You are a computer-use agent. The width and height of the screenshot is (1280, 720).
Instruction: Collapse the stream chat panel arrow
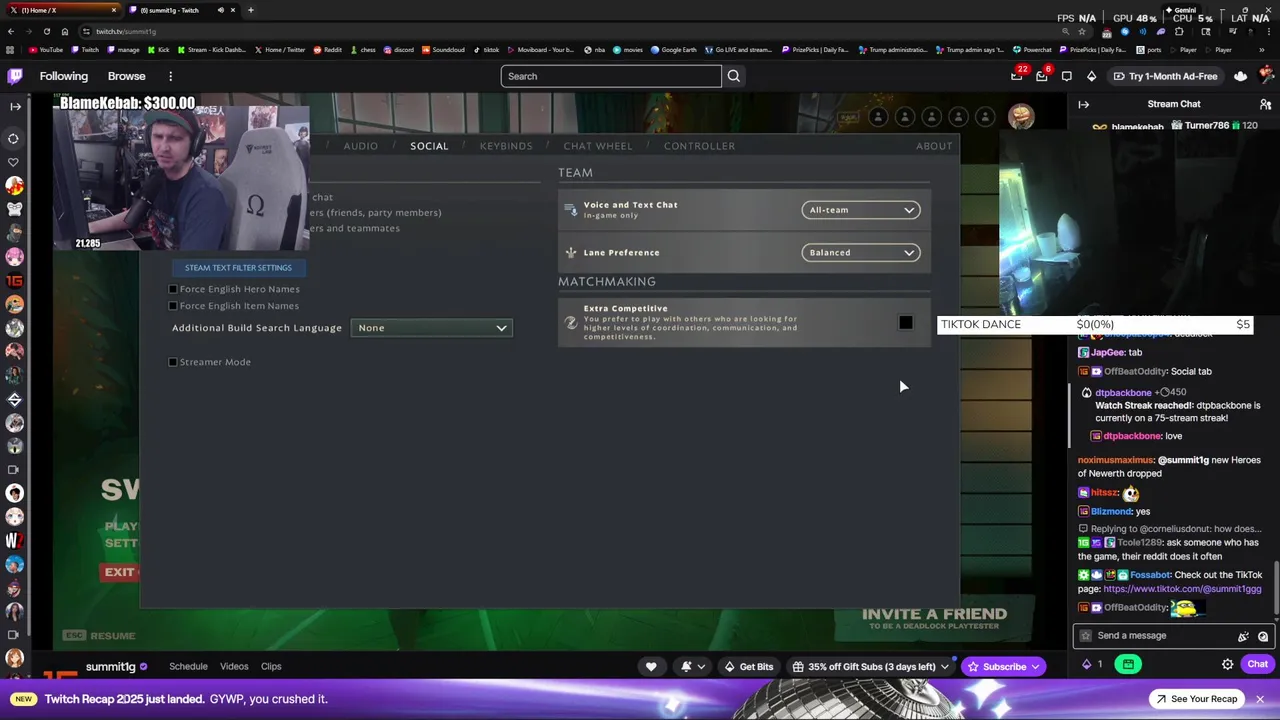pyautogui.click(x=1083, y=104)
